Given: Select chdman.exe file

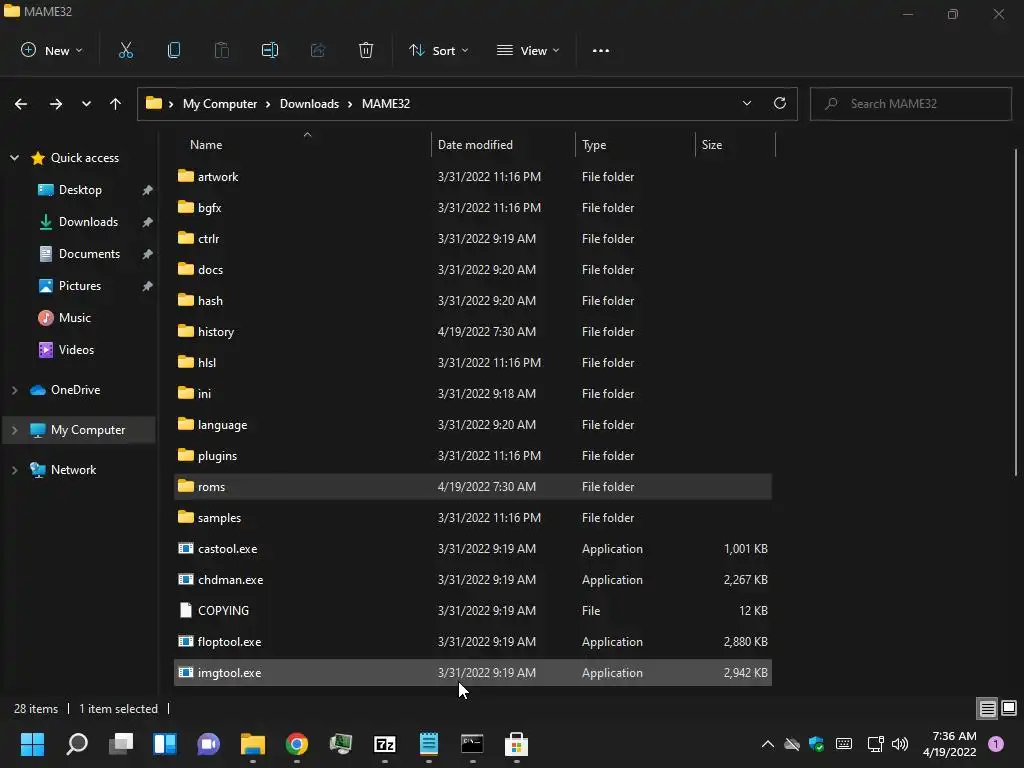Looking at the screenshot, I should pyautogui.click(x=473, y=579).
